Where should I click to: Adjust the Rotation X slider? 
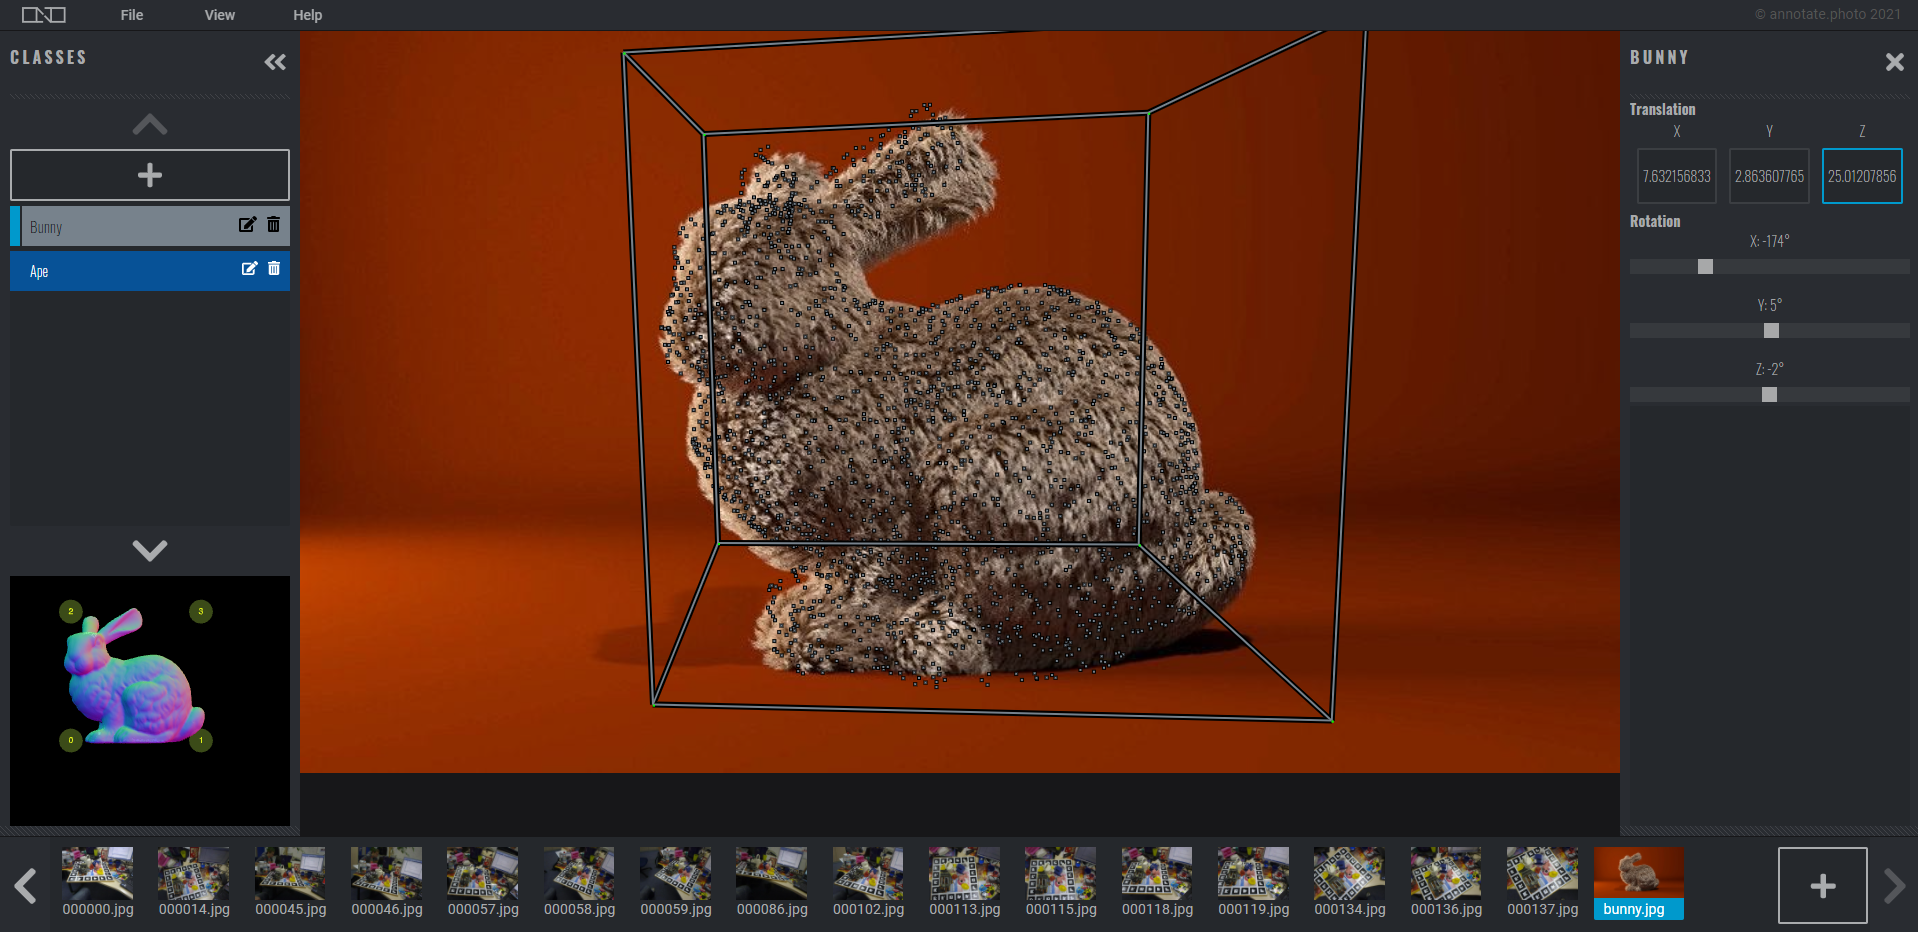(1770, 267)
